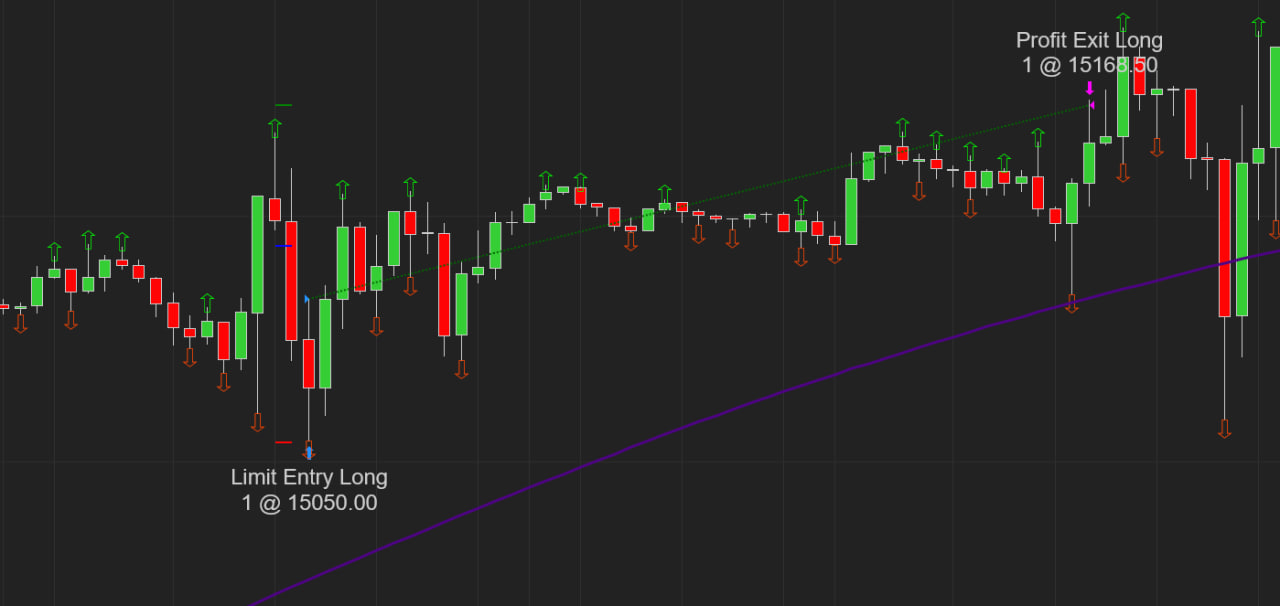
Task: Click the small green dash marker
Action: tap(283, 104)
